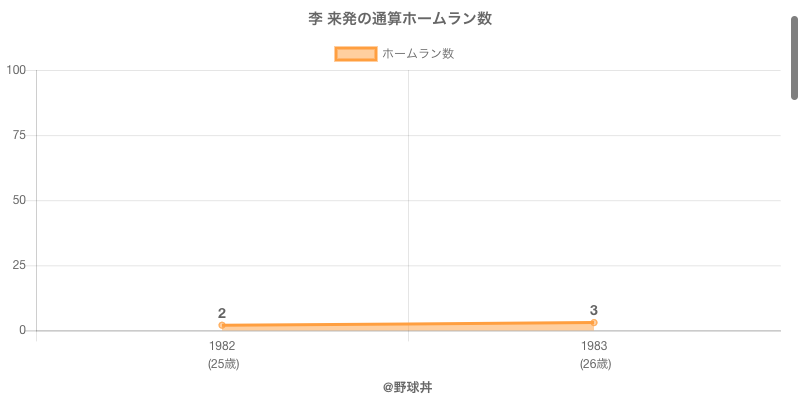This screenshot has width=800, height=400.
Task: Click the 100 y-axis tick label
Action: pyautogui.click(x=16, y=70)
